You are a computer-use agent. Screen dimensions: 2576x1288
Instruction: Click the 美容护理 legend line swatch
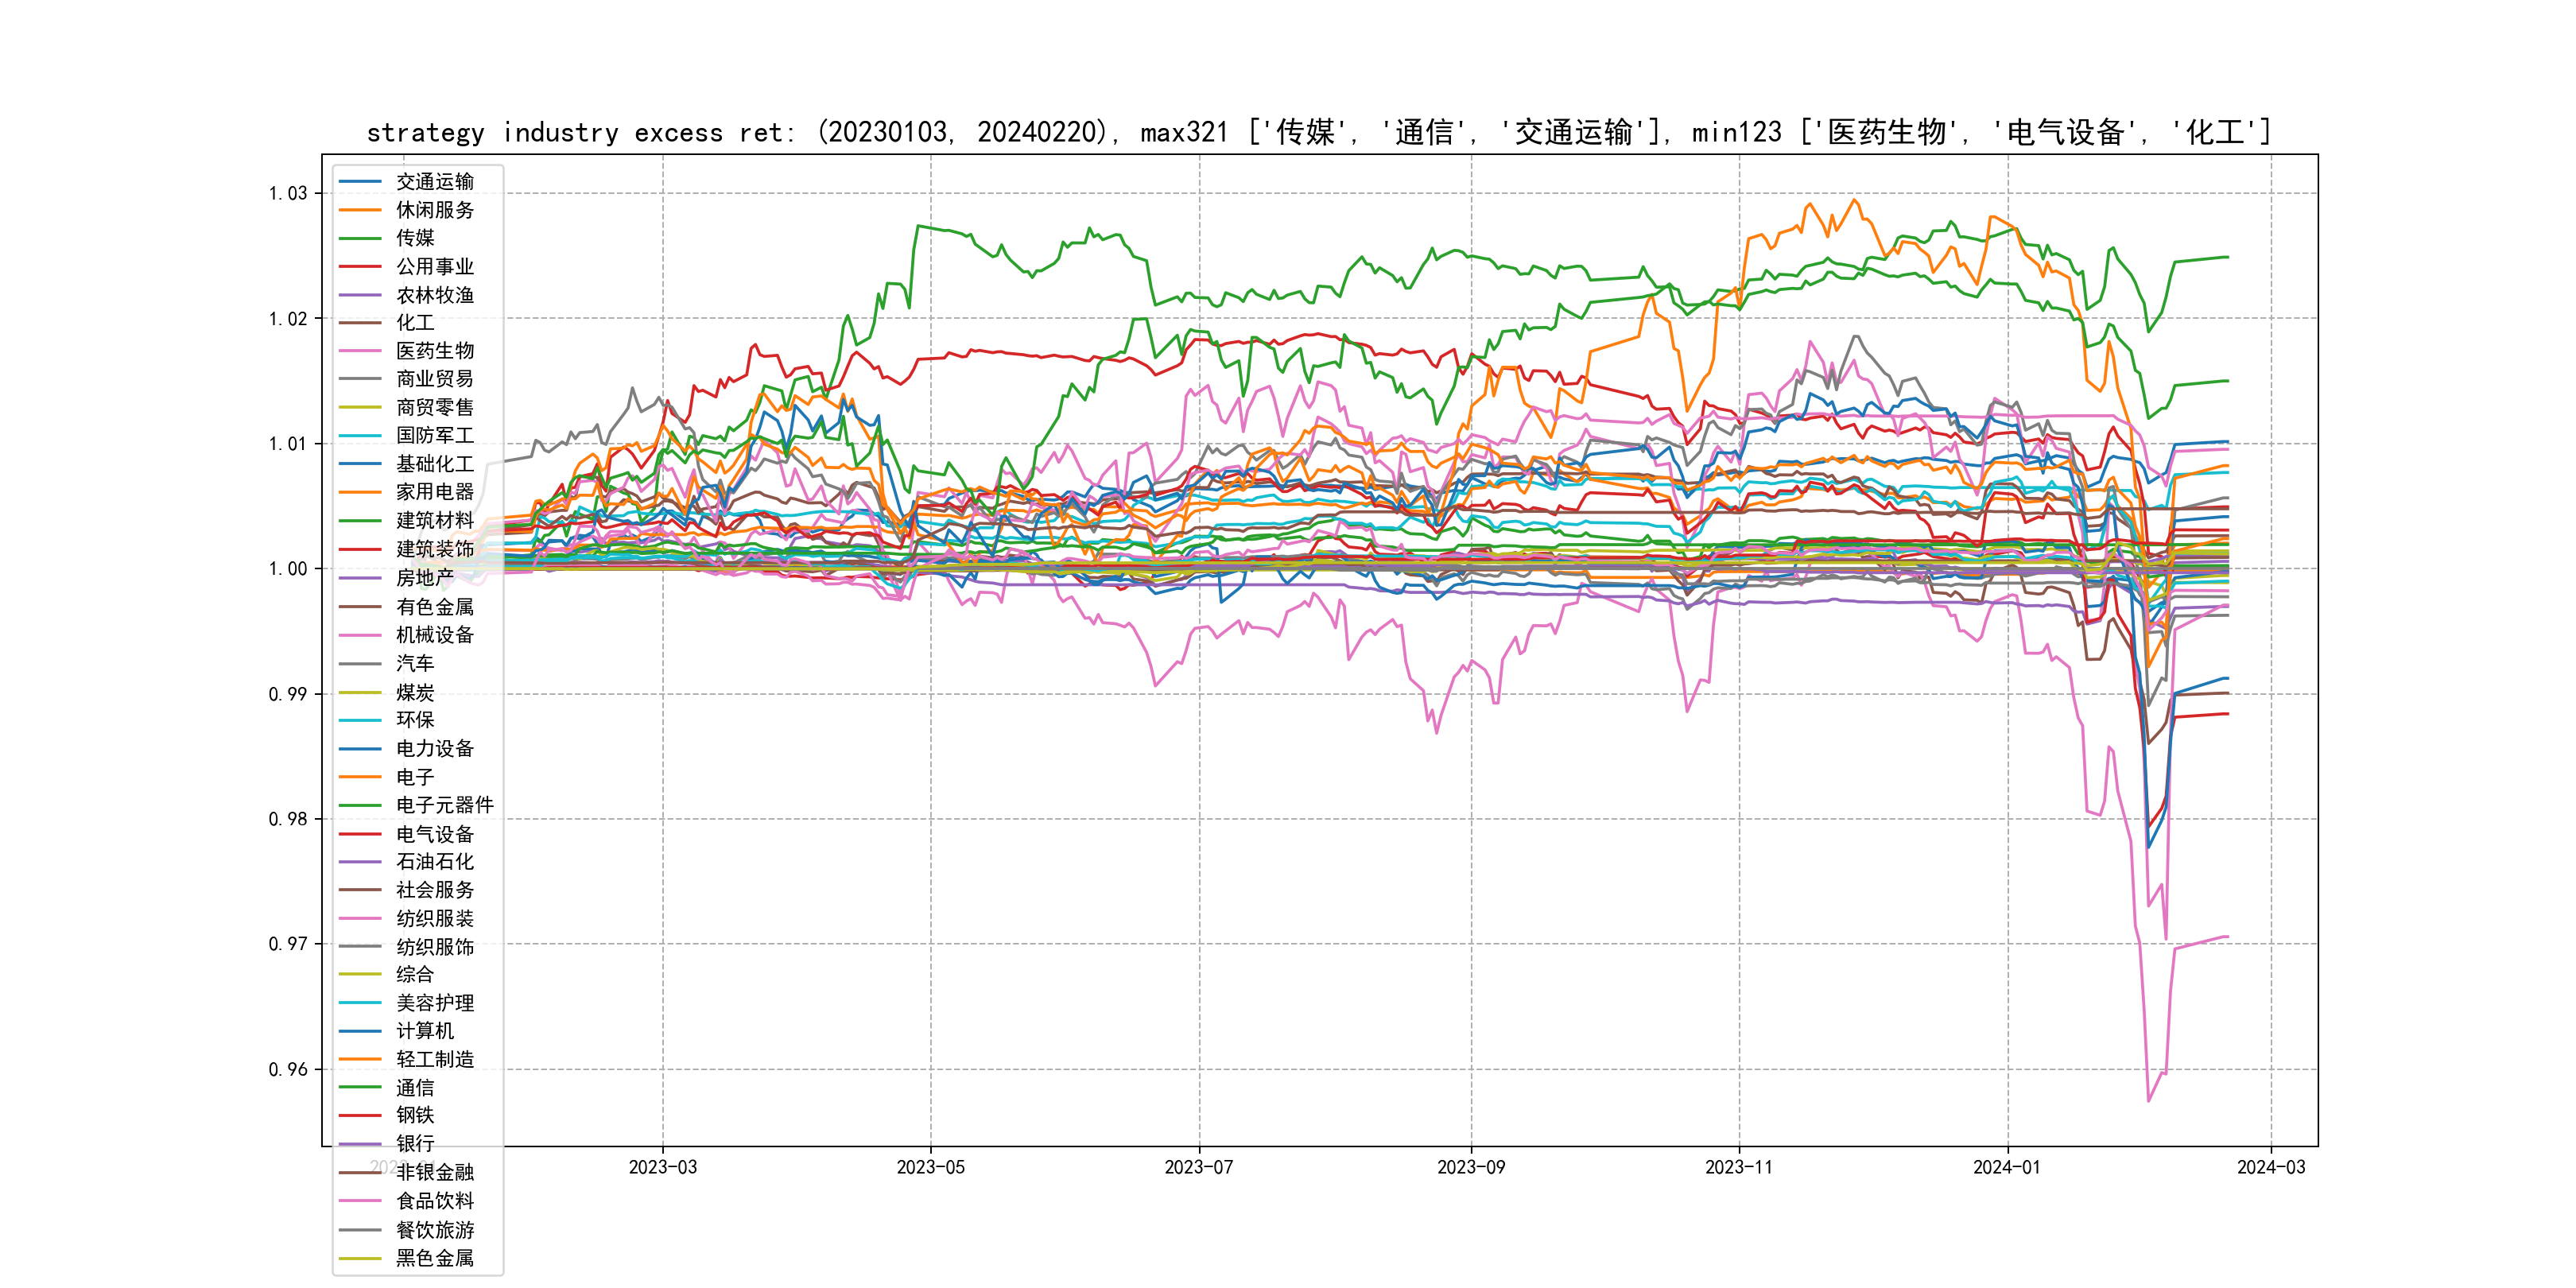pos(360,1003)
